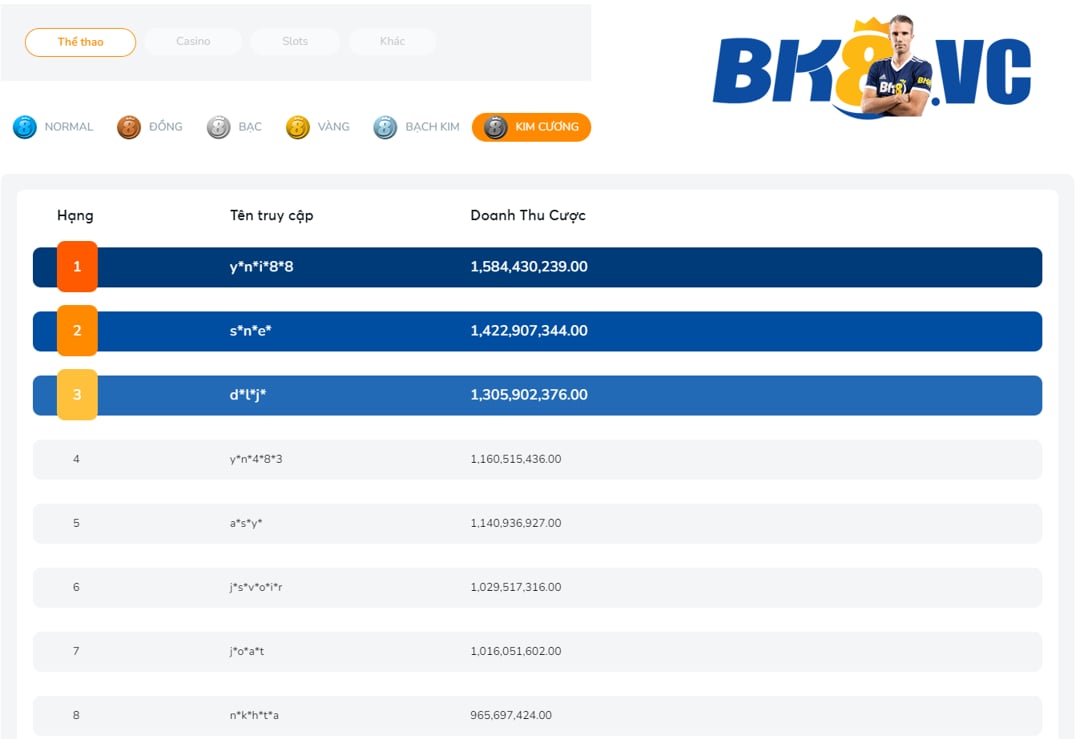The height and width of the screenshot is (739, 1080).
Task: Click the Doanh Thu Cược column header
Action: 529,215
